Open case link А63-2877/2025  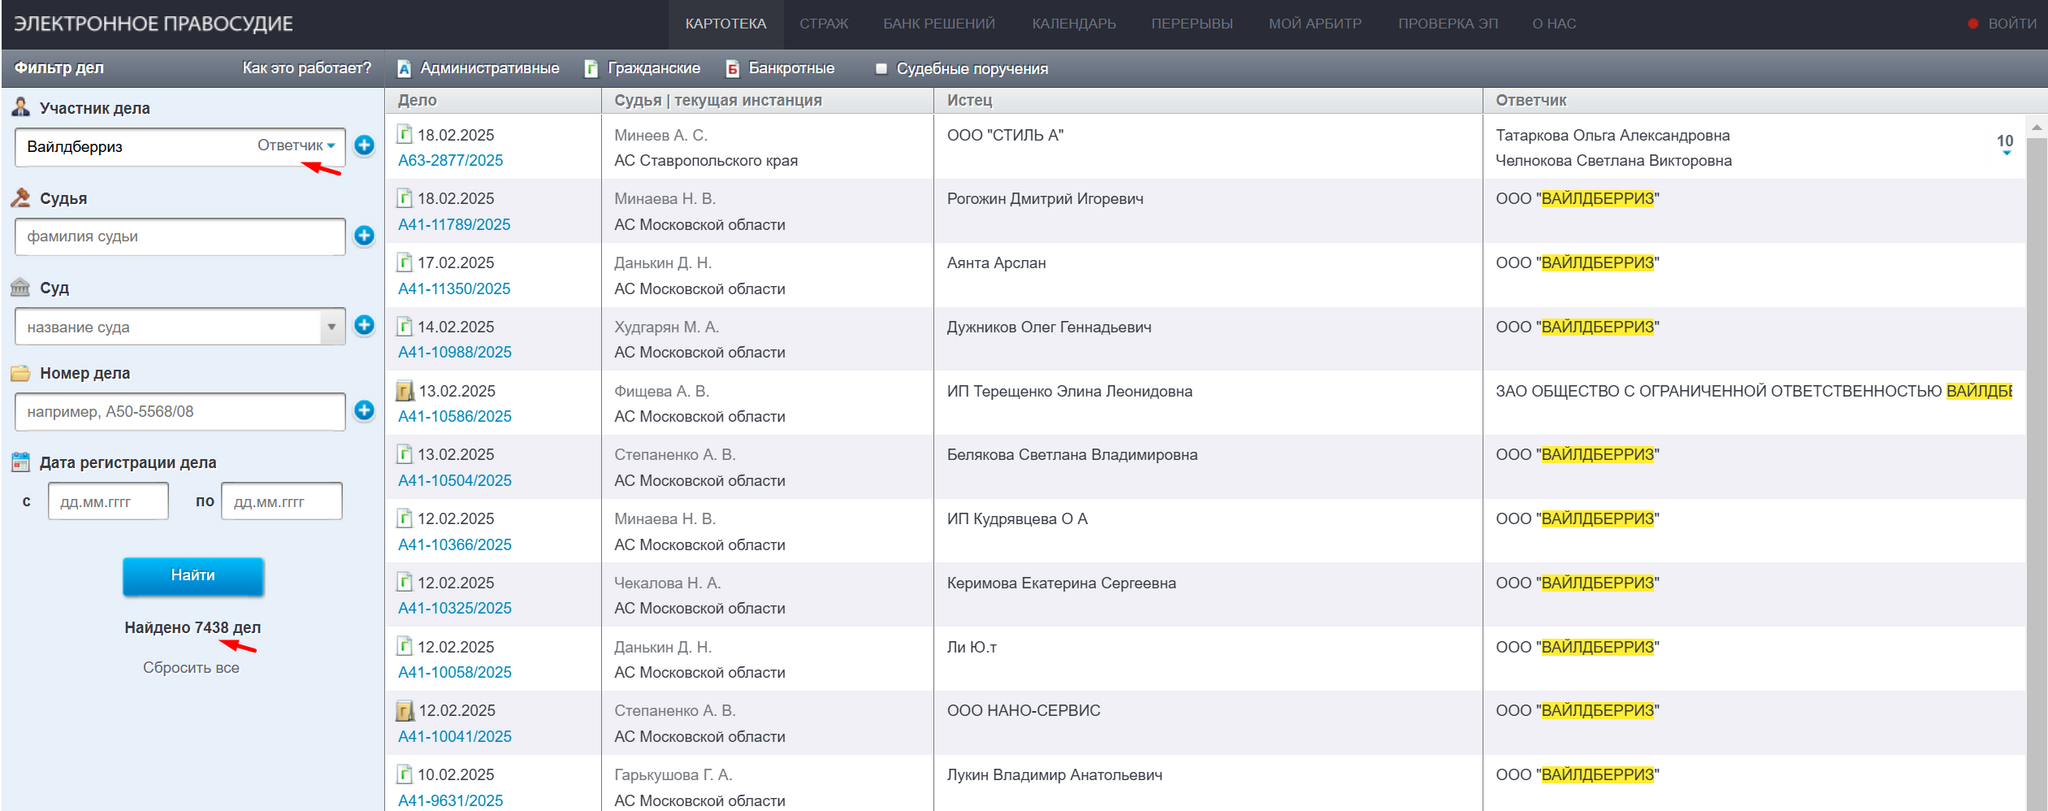click(451, 160)
